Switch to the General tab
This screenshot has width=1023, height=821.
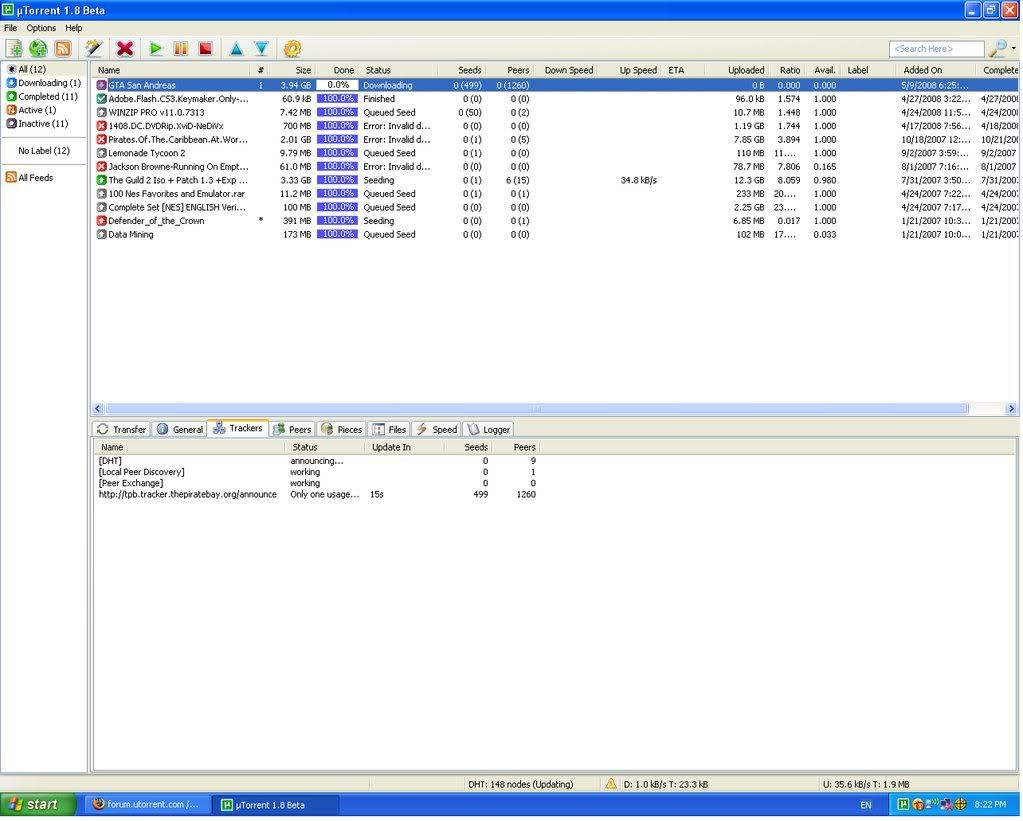click(180, 429)
